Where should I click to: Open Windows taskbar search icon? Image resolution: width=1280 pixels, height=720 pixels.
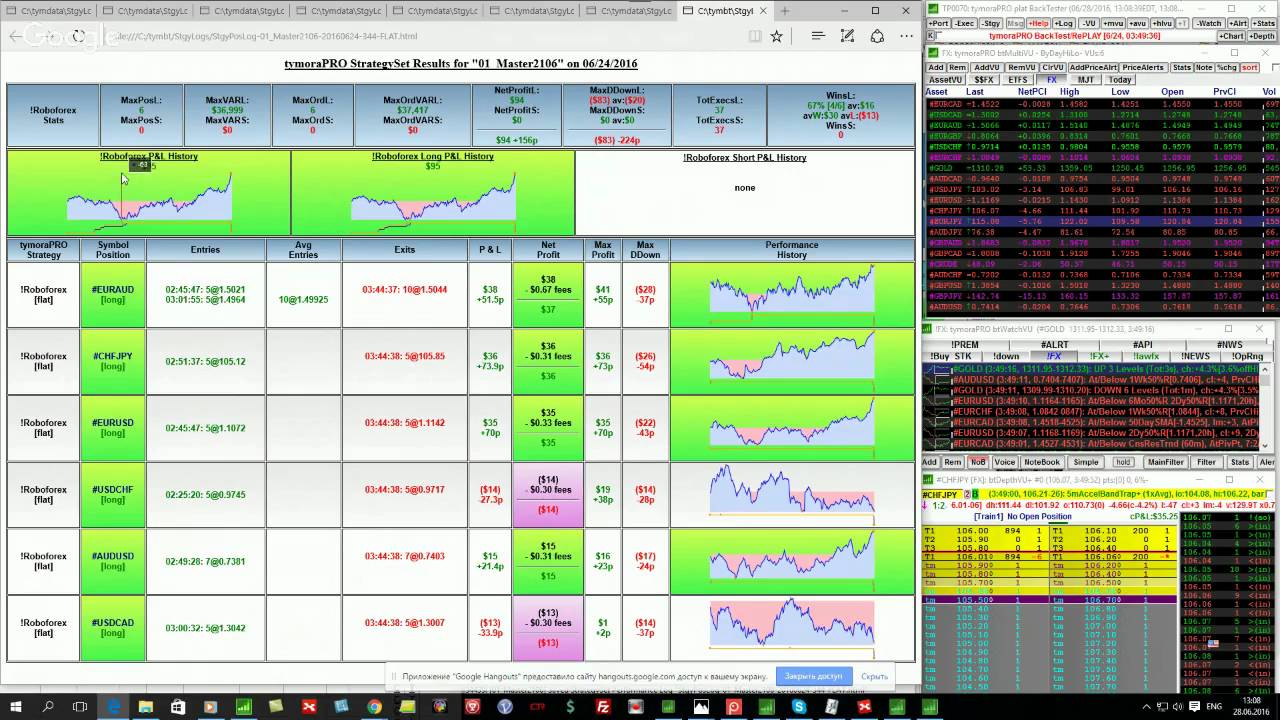pos(48,707)
